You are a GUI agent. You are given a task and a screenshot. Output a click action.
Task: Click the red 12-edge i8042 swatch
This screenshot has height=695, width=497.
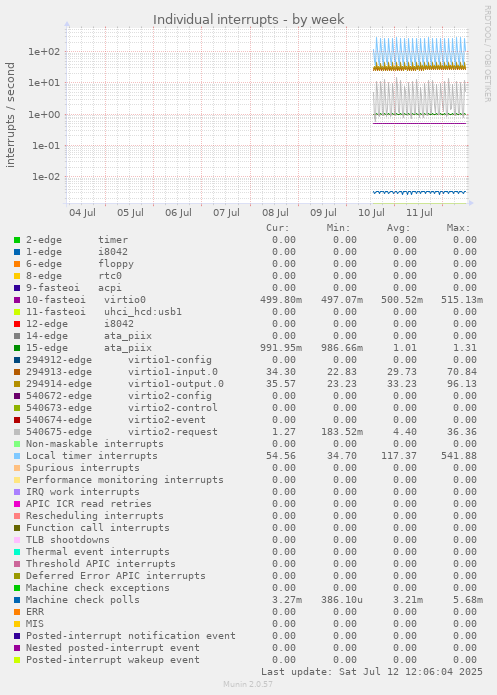tap(17, 324)
